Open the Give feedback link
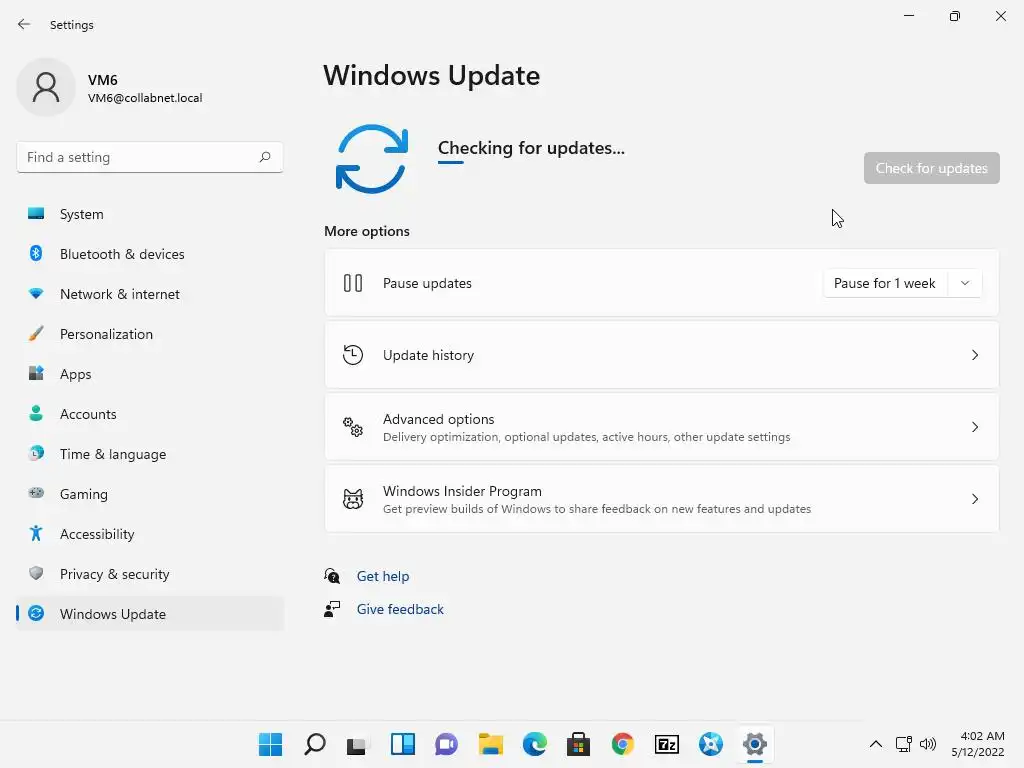Image resolution: width=1024 pixels, height=768 pixels. click(400, 609)
